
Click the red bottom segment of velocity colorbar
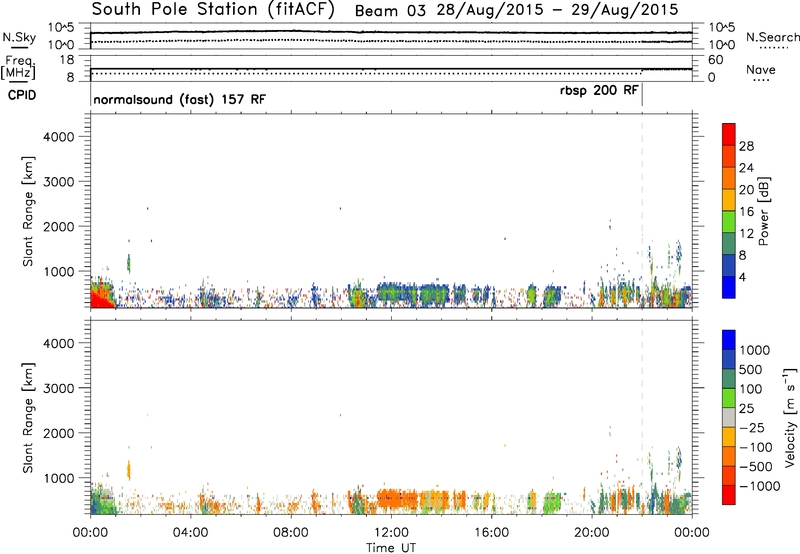coord(729,495)
